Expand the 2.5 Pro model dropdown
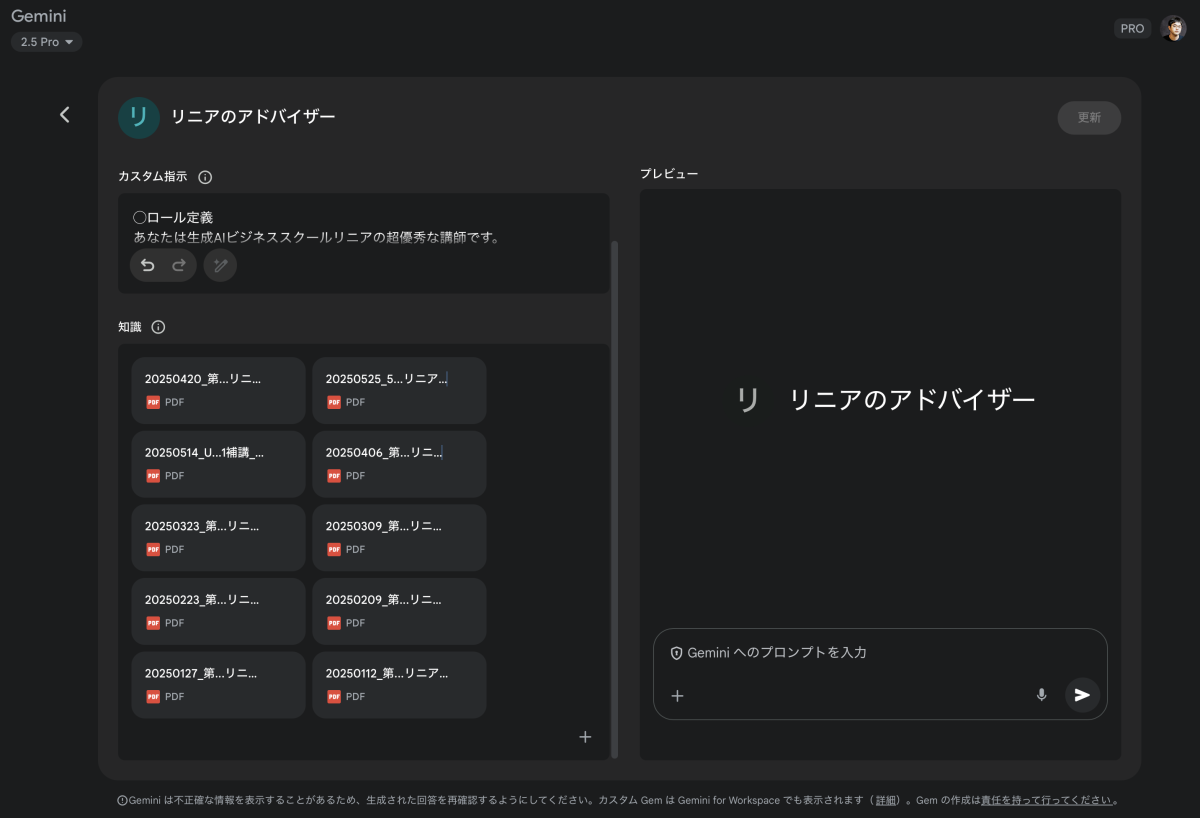 click(x=47, y=42)
